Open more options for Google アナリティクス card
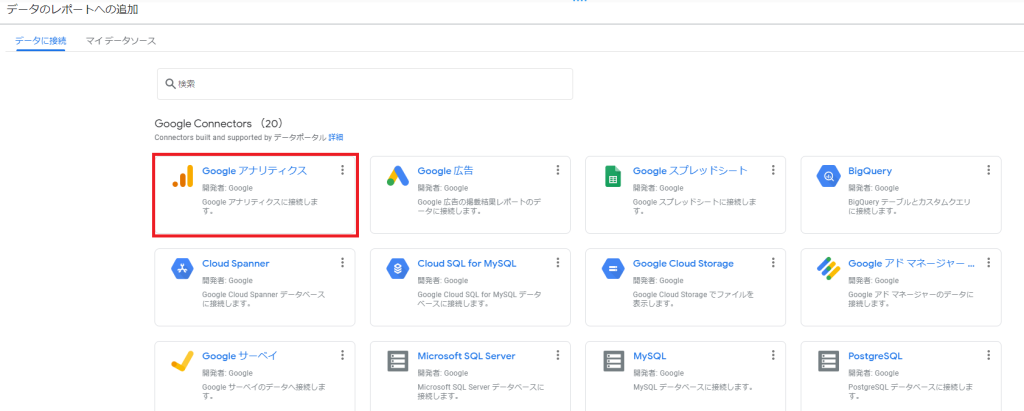 (342, 170)
